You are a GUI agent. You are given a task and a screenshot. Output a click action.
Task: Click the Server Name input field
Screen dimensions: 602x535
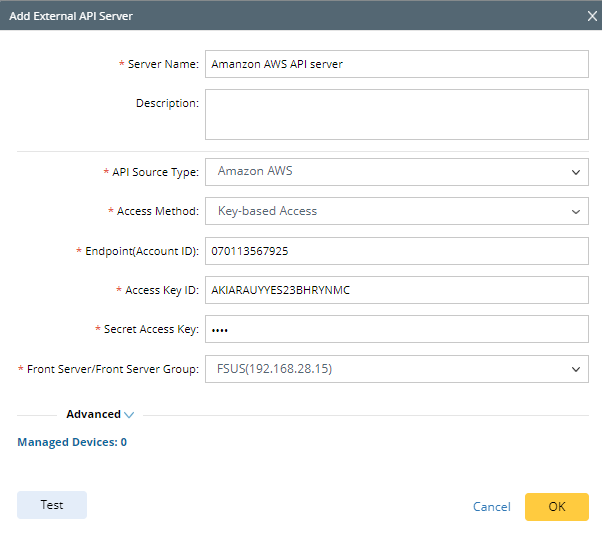tap(396, 64)
